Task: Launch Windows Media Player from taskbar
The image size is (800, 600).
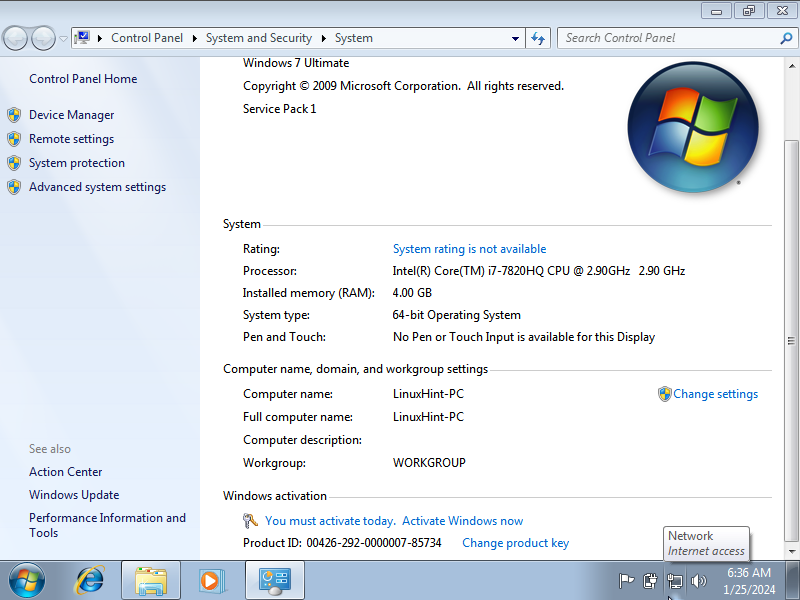Action: point(211,581)
